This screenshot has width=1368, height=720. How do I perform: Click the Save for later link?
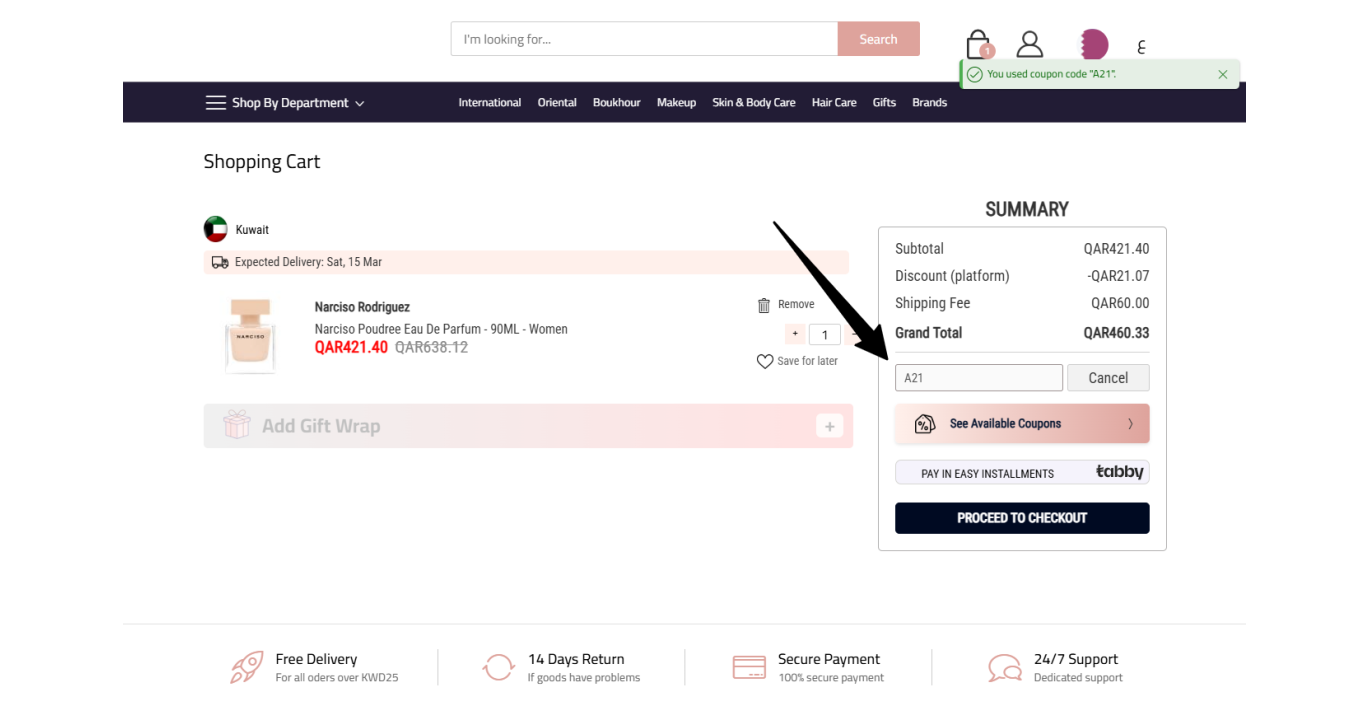[x=808, y=361]
